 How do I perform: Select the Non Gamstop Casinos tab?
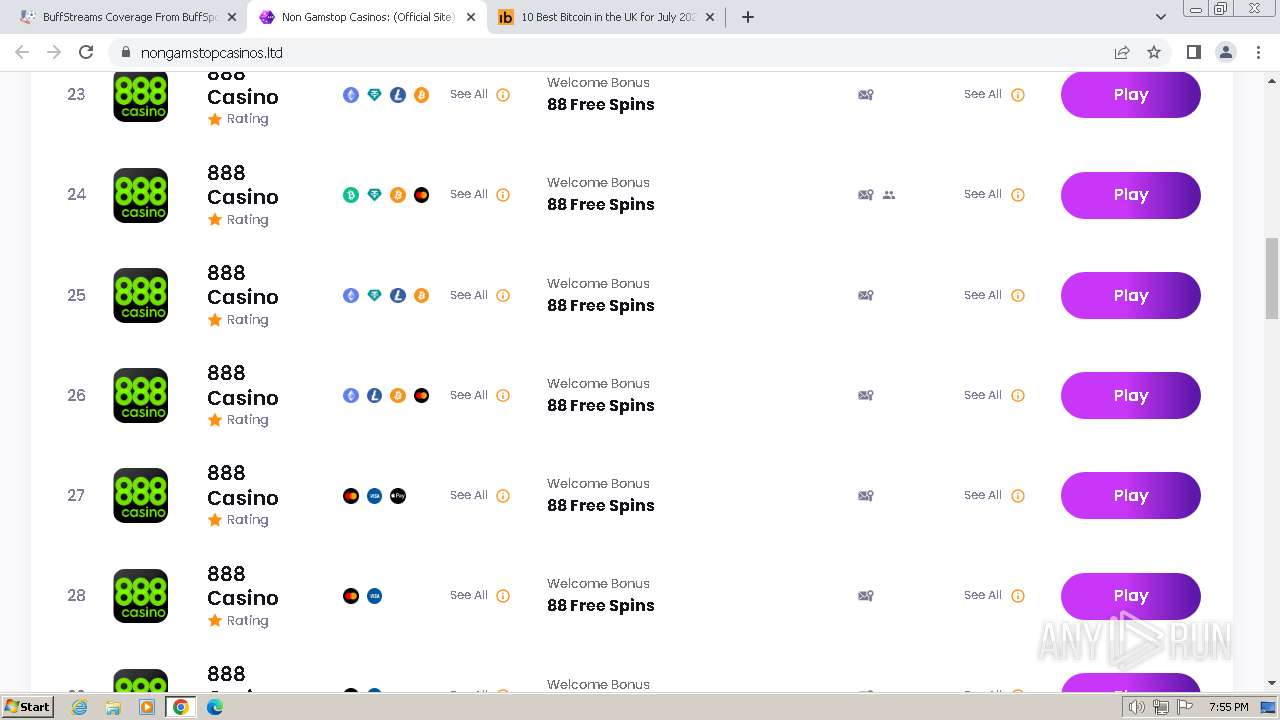point(367,17)
